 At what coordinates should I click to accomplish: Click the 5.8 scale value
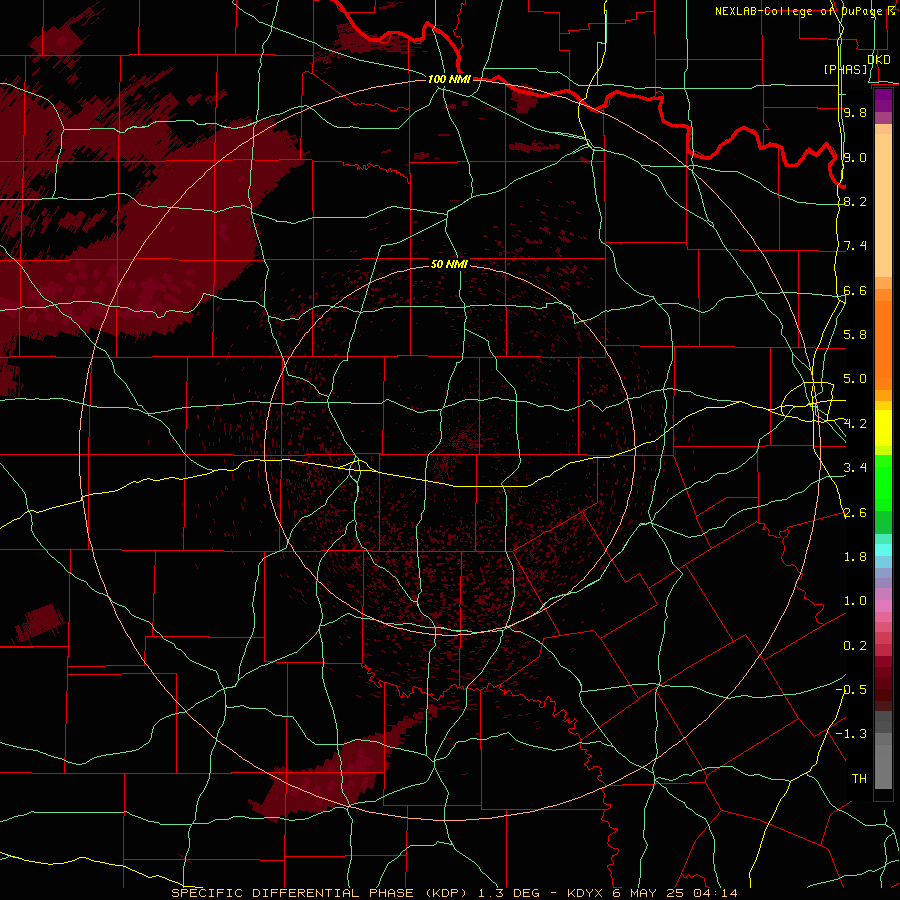[855, 335]
